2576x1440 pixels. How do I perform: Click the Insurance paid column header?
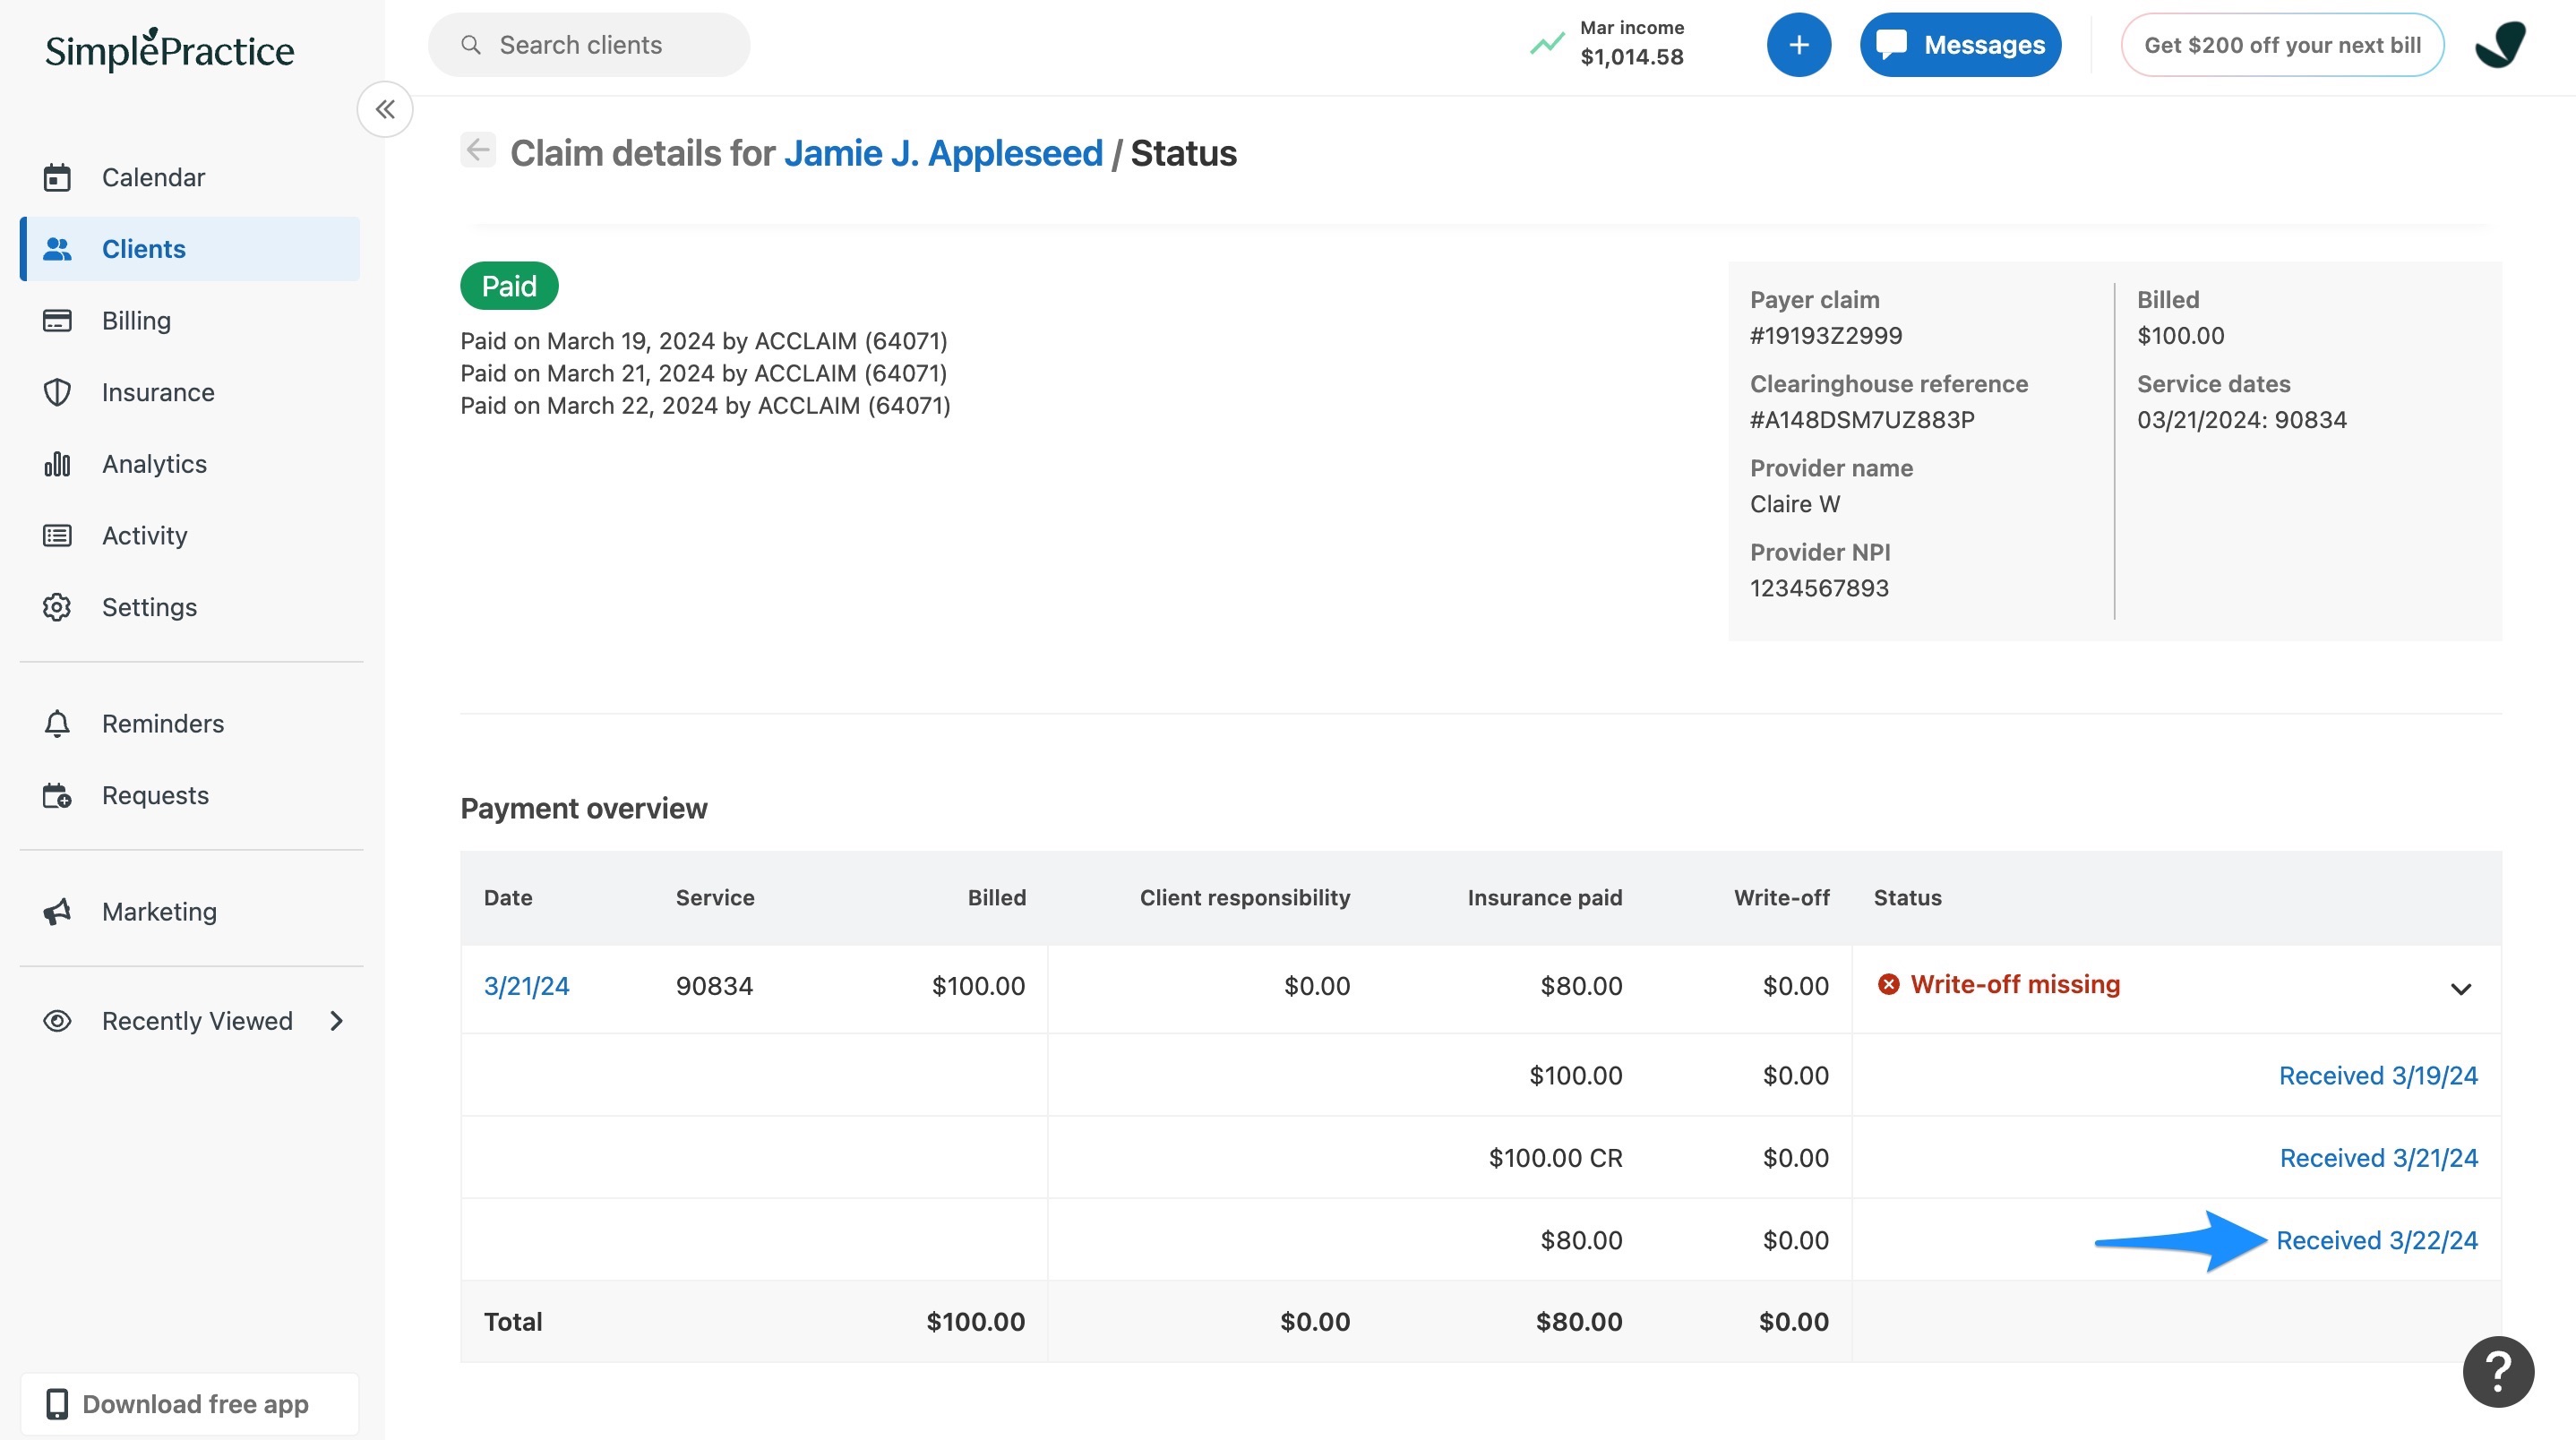(x=1544, y=897)
